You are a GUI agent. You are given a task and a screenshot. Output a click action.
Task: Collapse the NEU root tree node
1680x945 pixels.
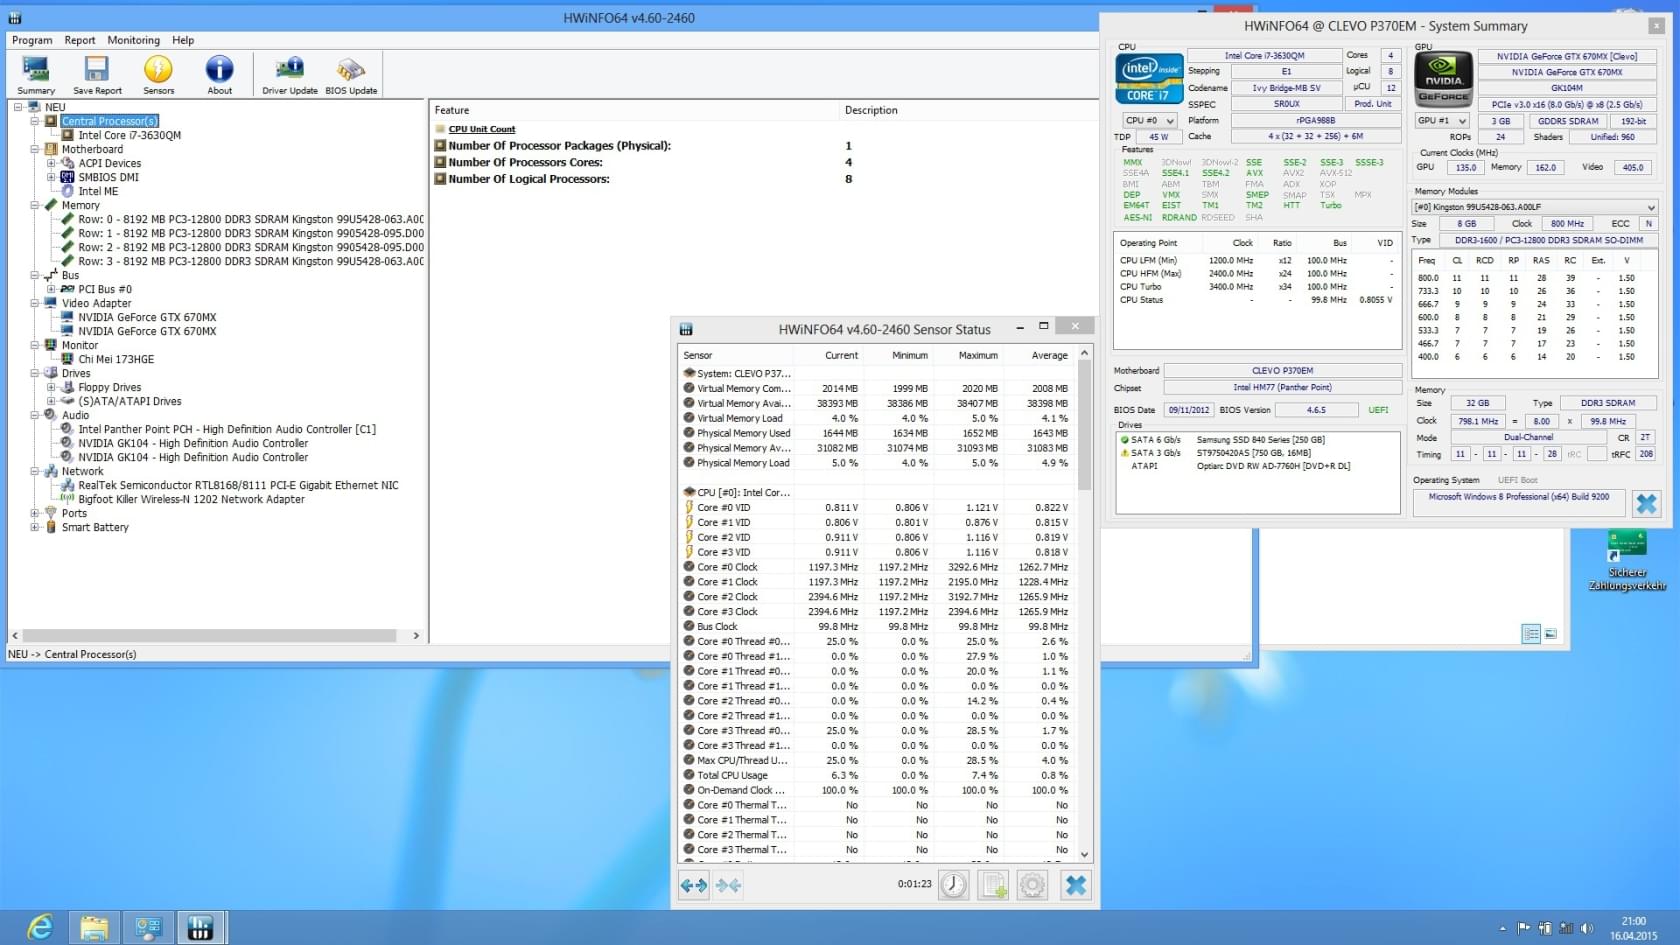coord(18,107)
